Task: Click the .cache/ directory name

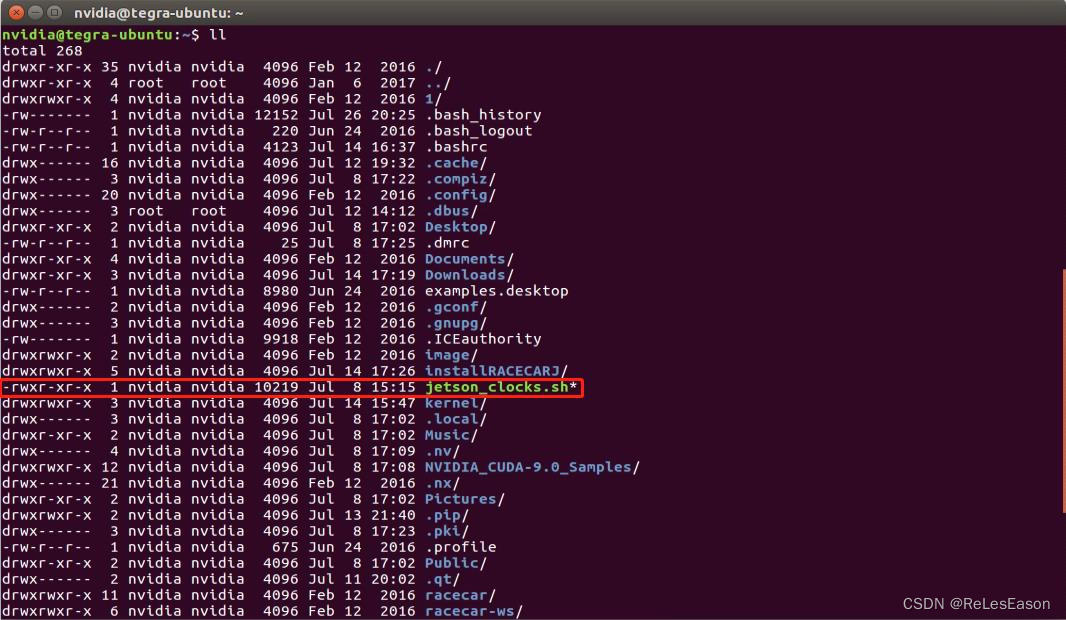Action: click(x=456, y=163)
